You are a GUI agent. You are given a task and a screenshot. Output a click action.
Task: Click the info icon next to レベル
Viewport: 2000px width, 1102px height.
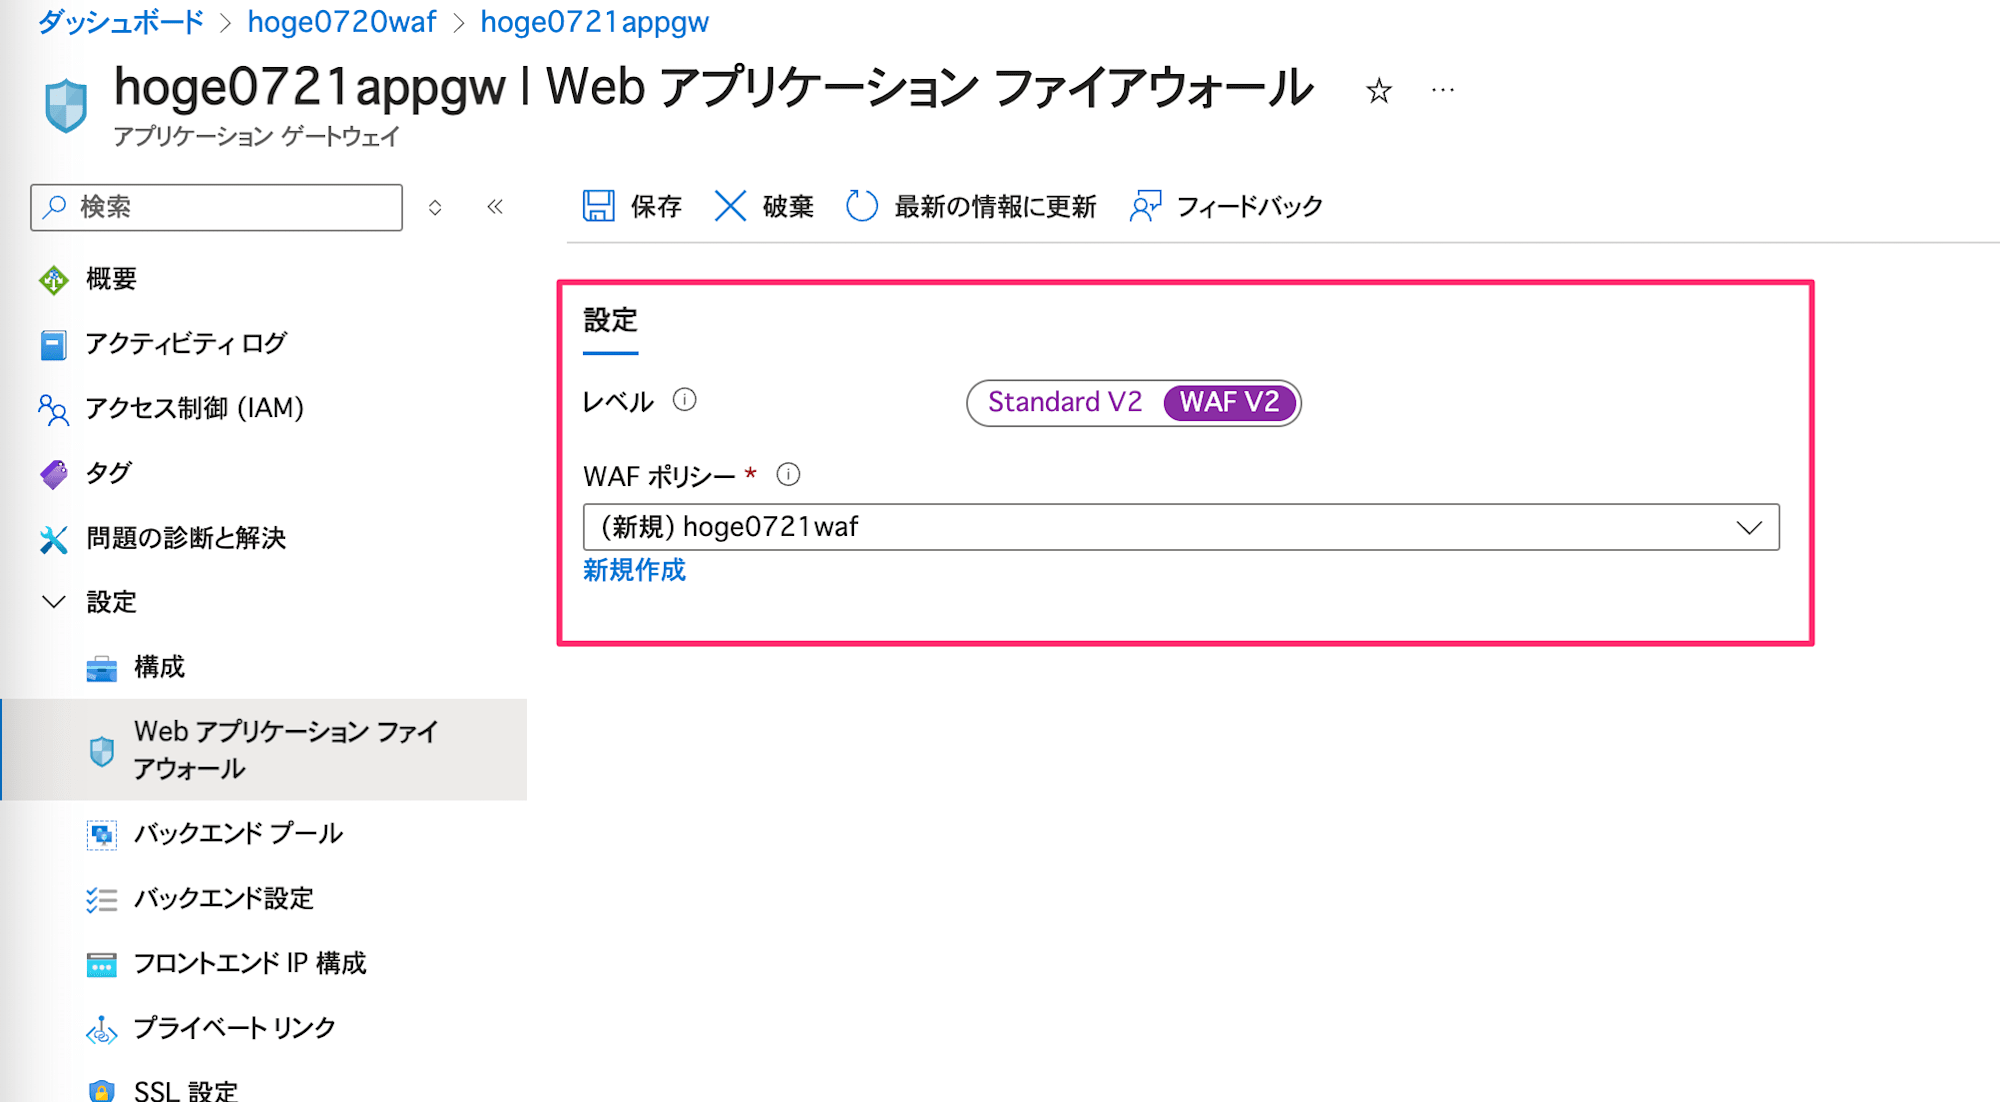[x=684, y=400]
